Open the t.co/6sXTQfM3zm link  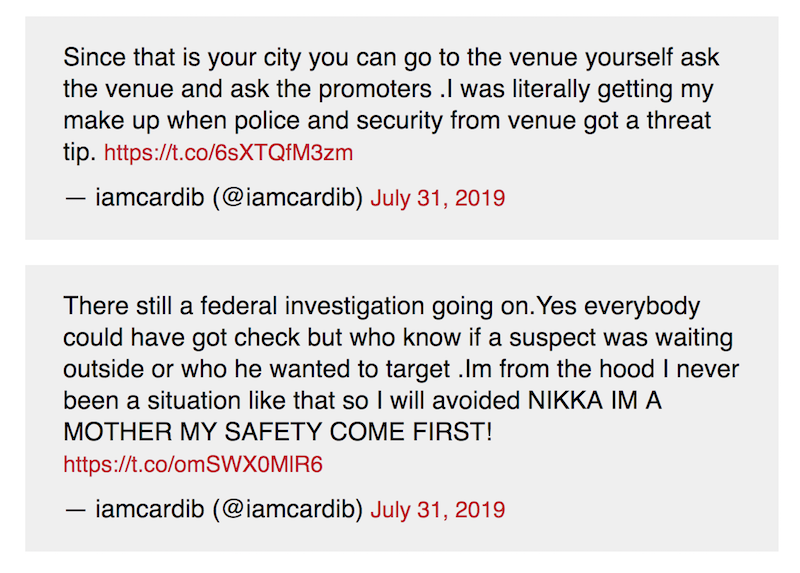[228, 154]
